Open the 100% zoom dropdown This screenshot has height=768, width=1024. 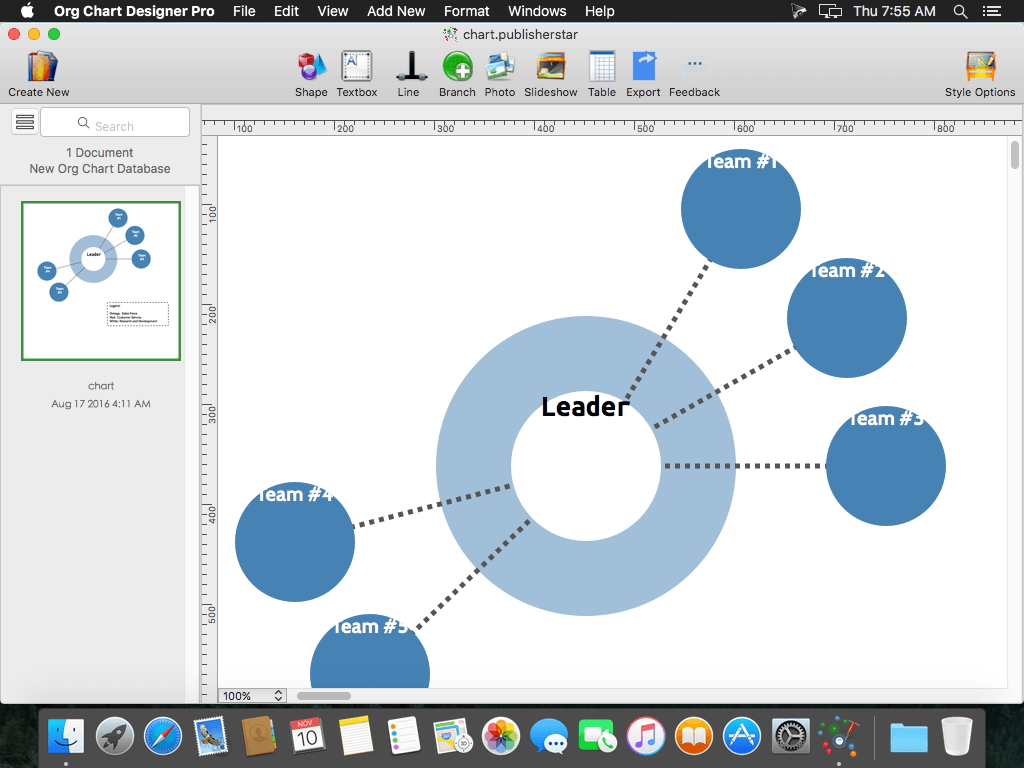[252, 696]
